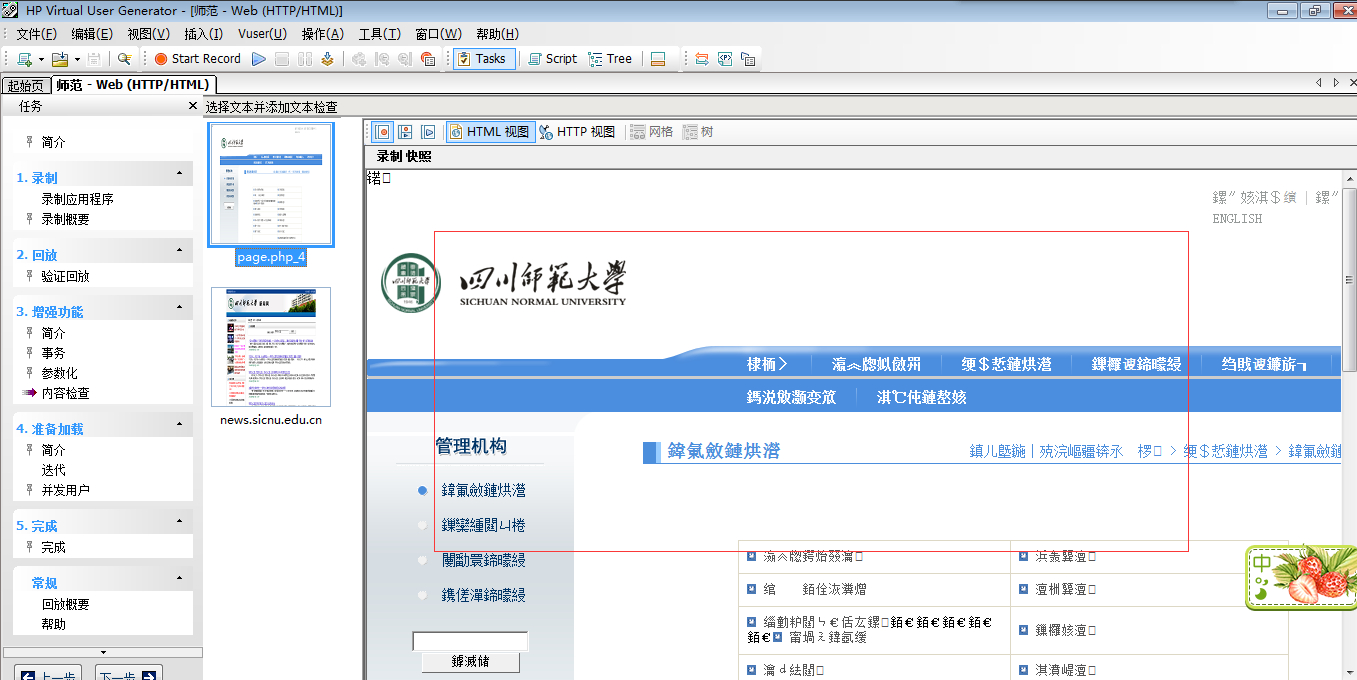Toggle the output window icon
The width and height of the screenshot is (1357, 680).
click(658, 59)
